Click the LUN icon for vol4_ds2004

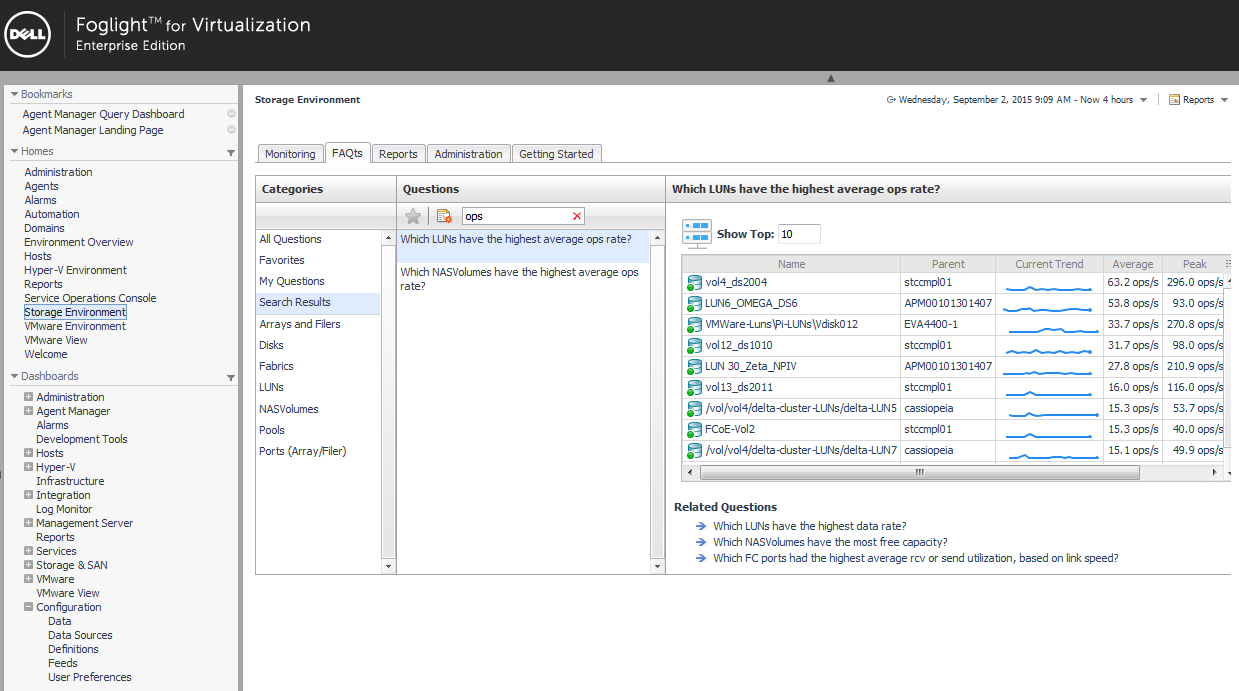click(694, 282)
